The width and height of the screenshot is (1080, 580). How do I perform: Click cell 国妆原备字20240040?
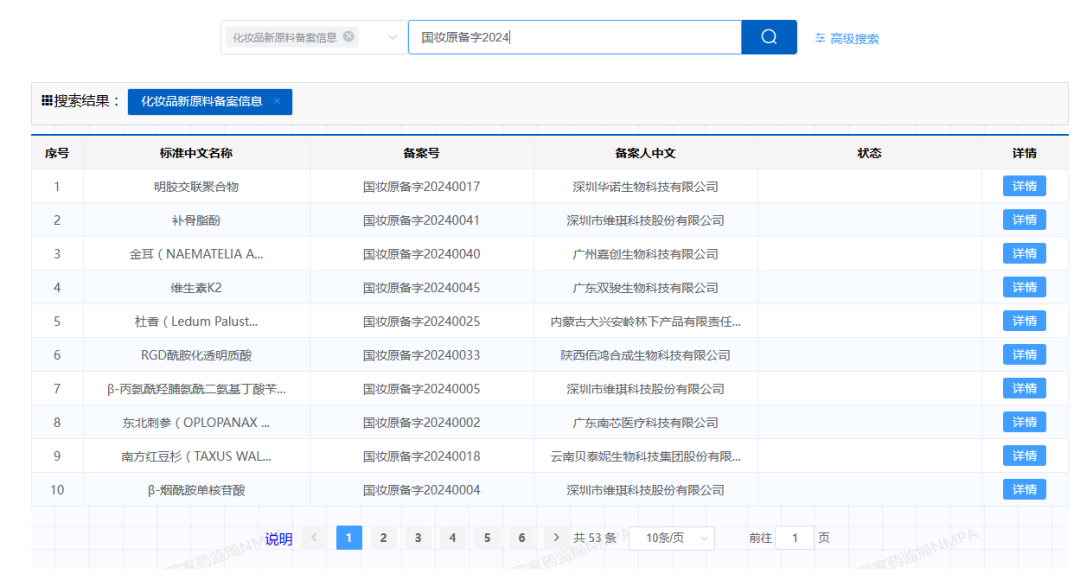click(x=422, y=254)
